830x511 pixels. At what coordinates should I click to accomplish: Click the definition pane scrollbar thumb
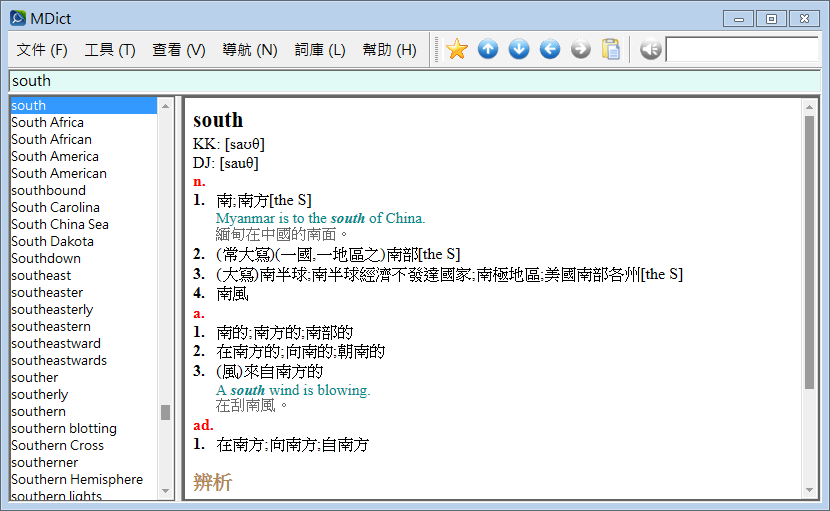point(809,253)
